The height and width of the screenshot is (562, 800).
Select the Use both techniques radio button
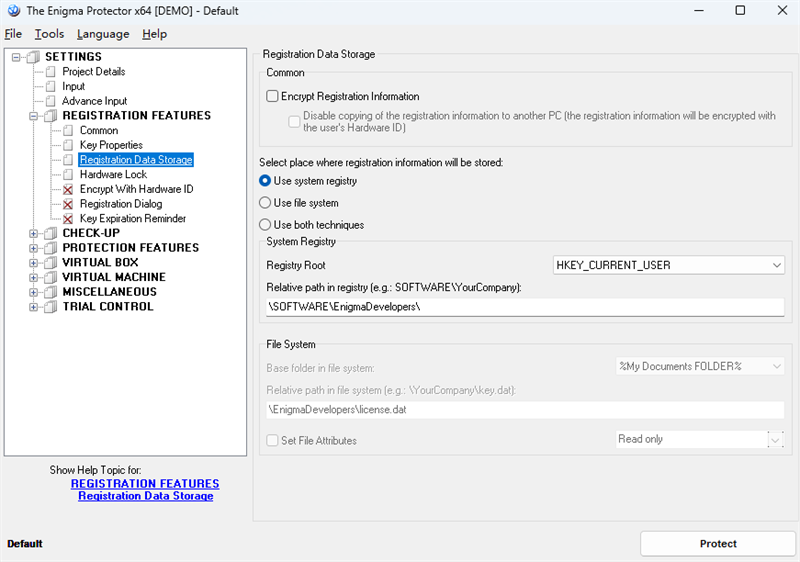pyautogui.click(x=265, y=224)
